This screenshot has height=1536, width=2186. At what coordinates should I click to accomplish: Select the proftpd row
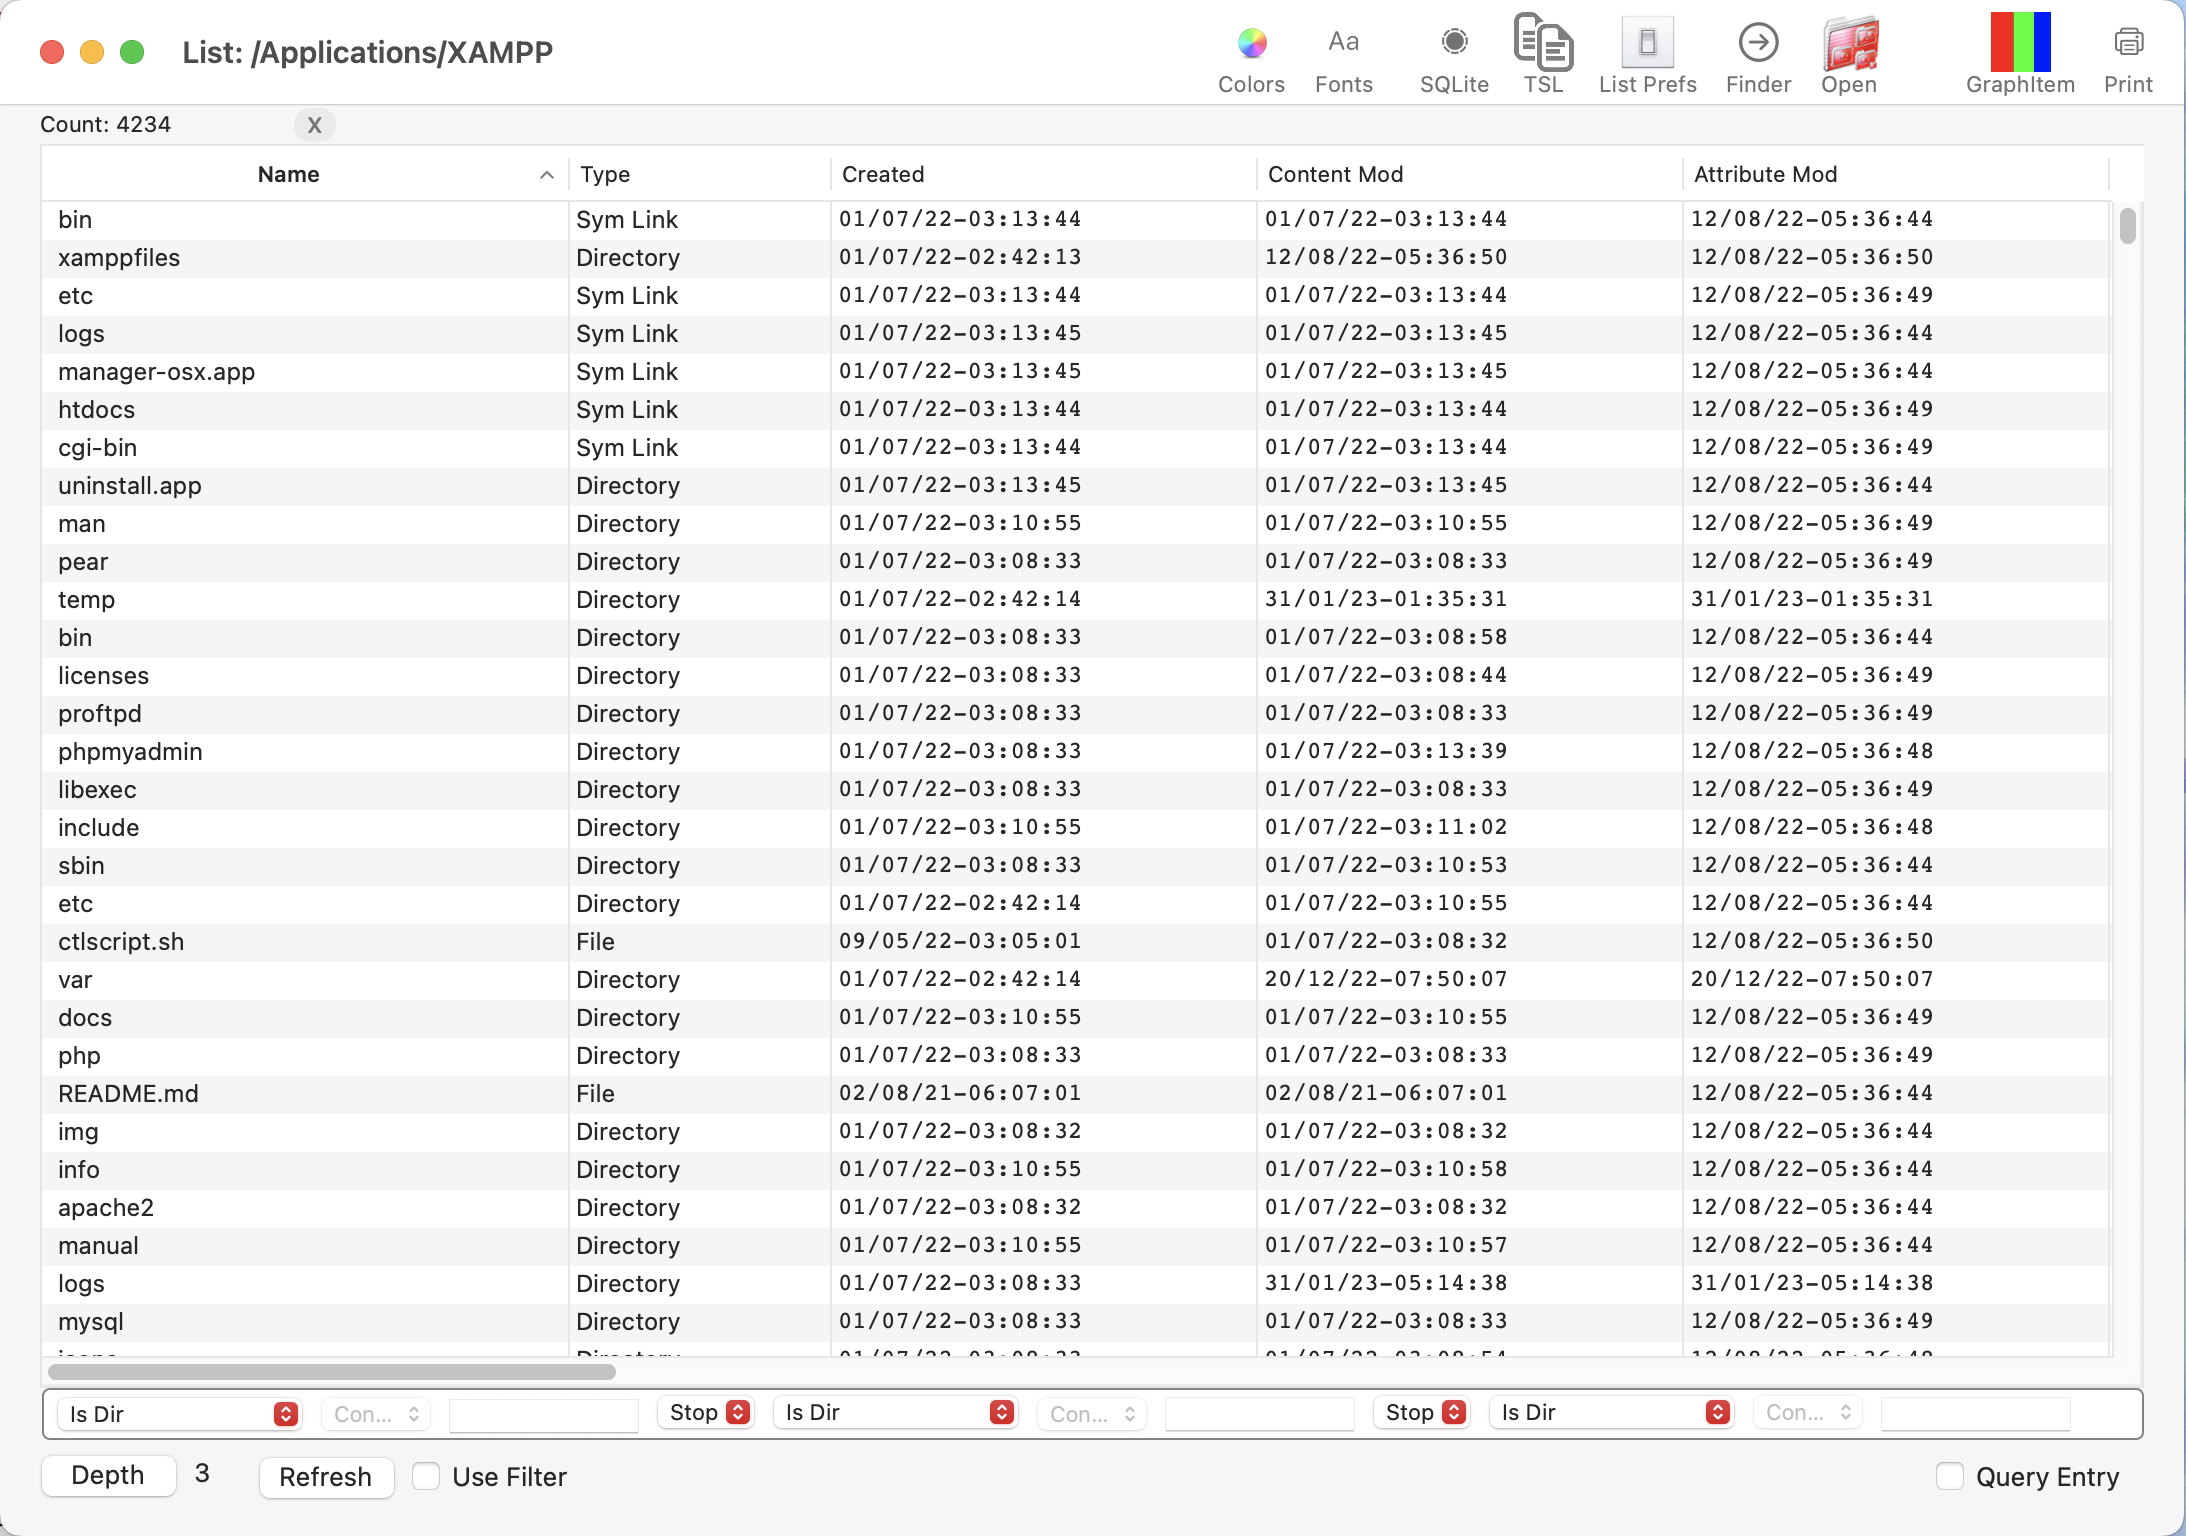[x=1076, y=714]
